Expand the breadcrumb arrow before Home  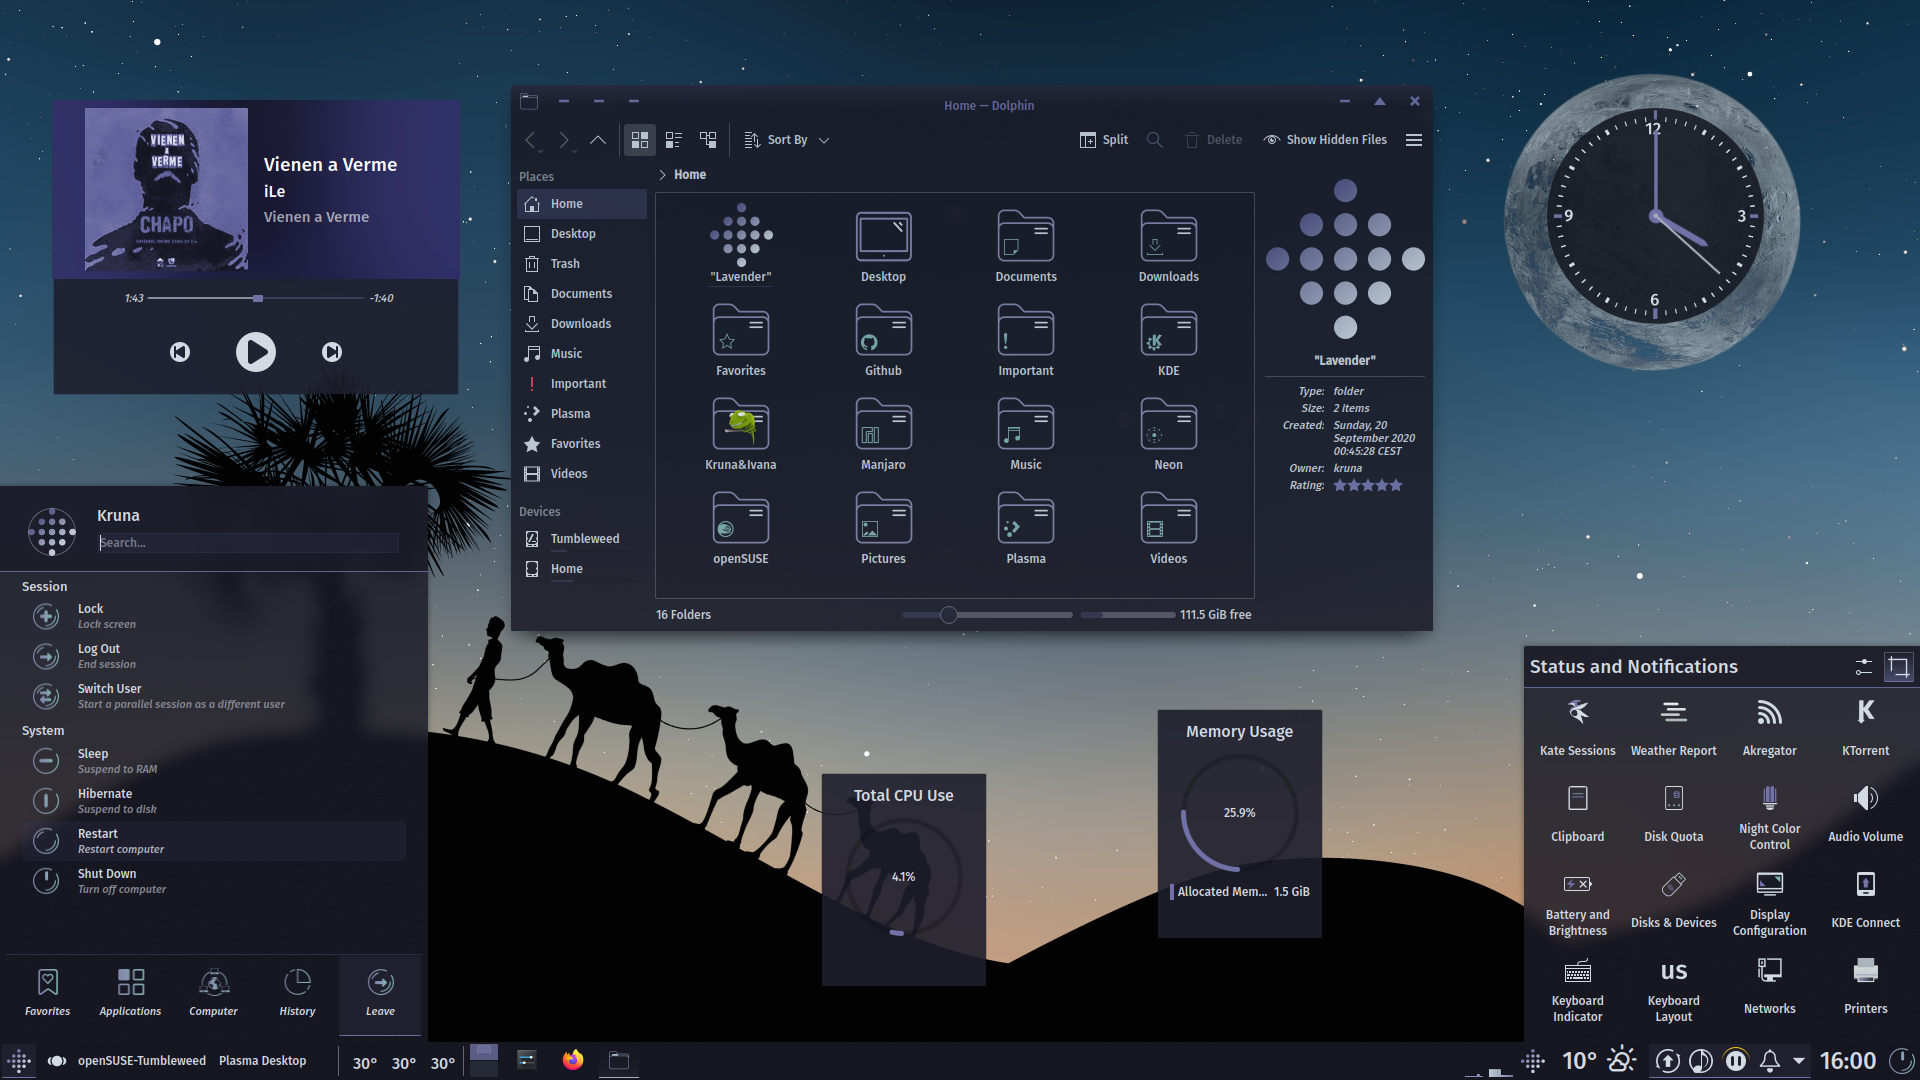click(662, 175)
